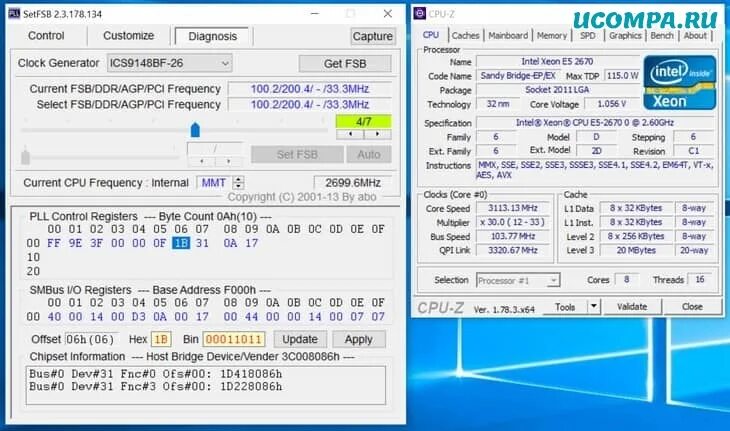The image size is (730, 431).
Task: Select SMBus register value 40
Action: point(54,317)
